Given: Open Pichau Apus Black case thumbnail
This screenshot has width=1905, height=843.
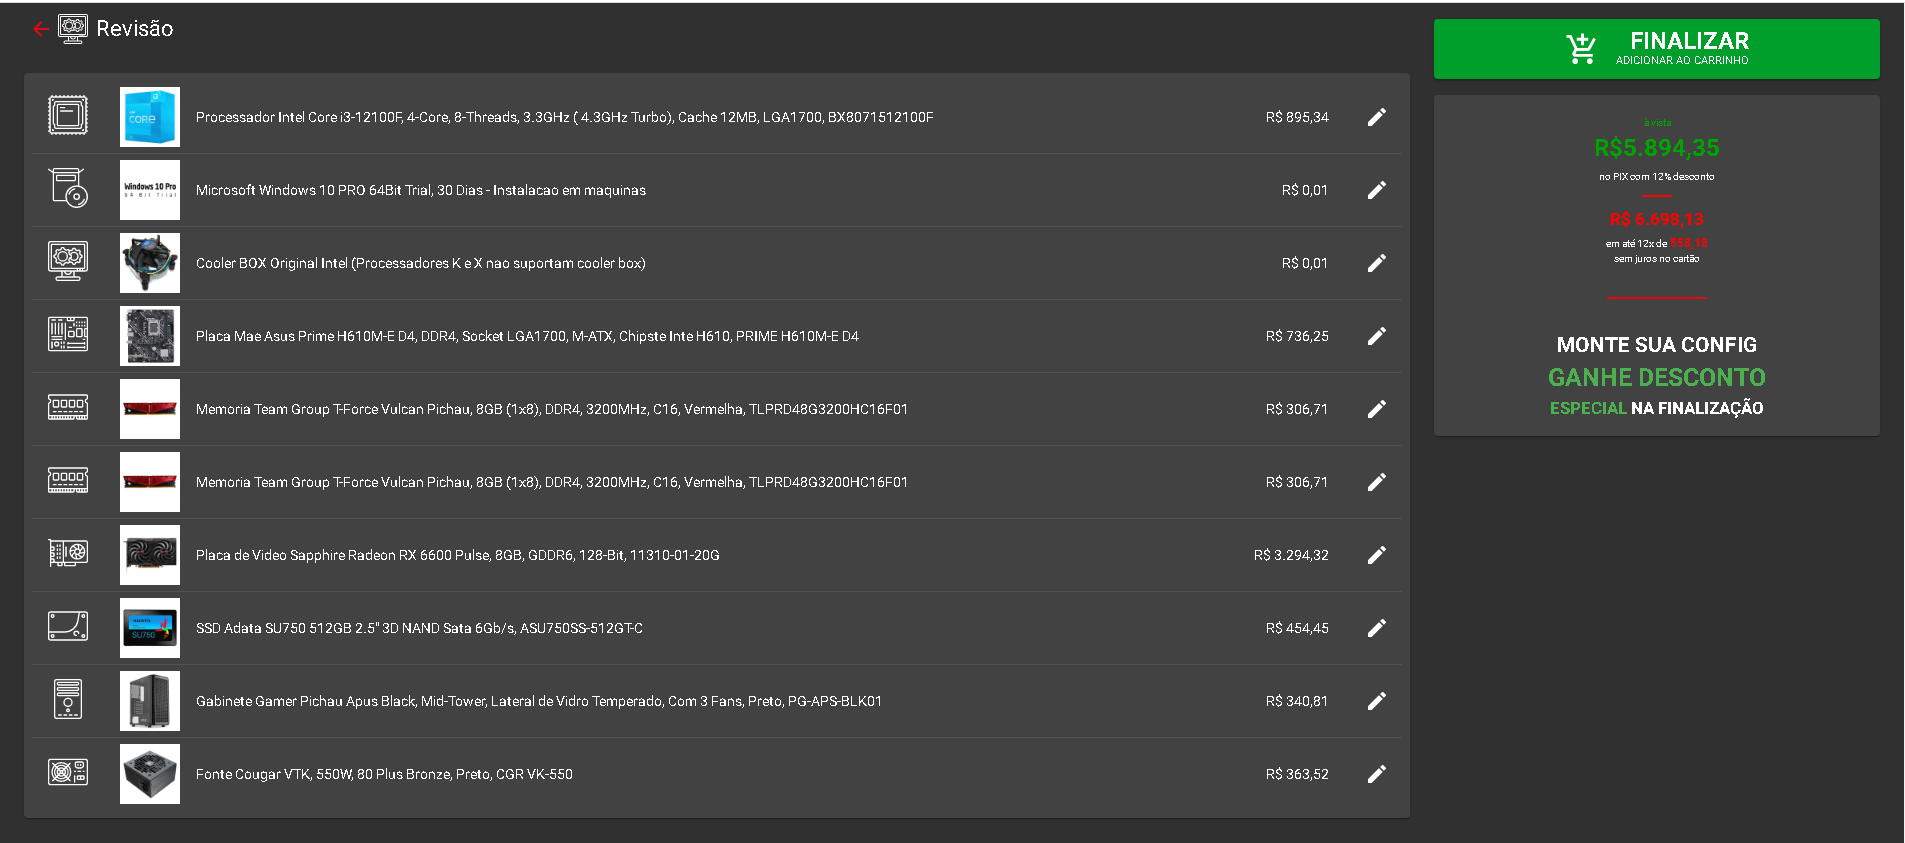Looking at the screenshot, I should coord(150,701).
